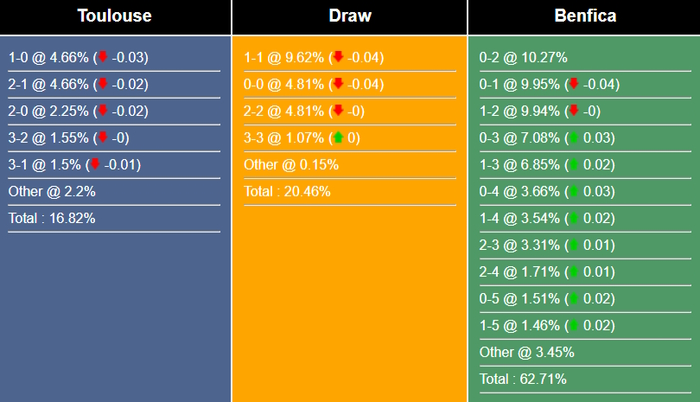Screen dimensions: 700x402
Task: Click red down arrow beside Benfica 0-1
Action: click(573, 85)
